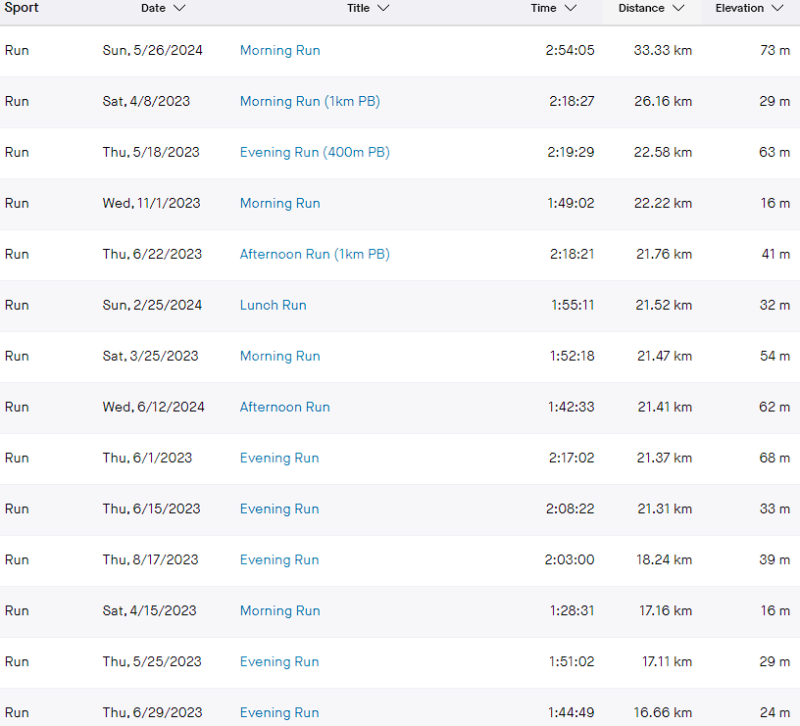This screenshot has height=726, width=800.
Task: Open Morning Run (1km PB) activity
Action: [x=310, y=101]
